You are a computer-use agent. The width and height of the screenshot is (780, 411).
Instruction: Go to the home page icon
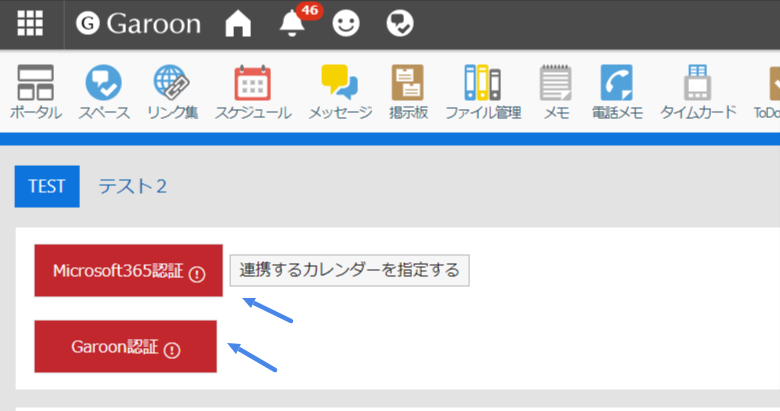[x=238, y=23]
